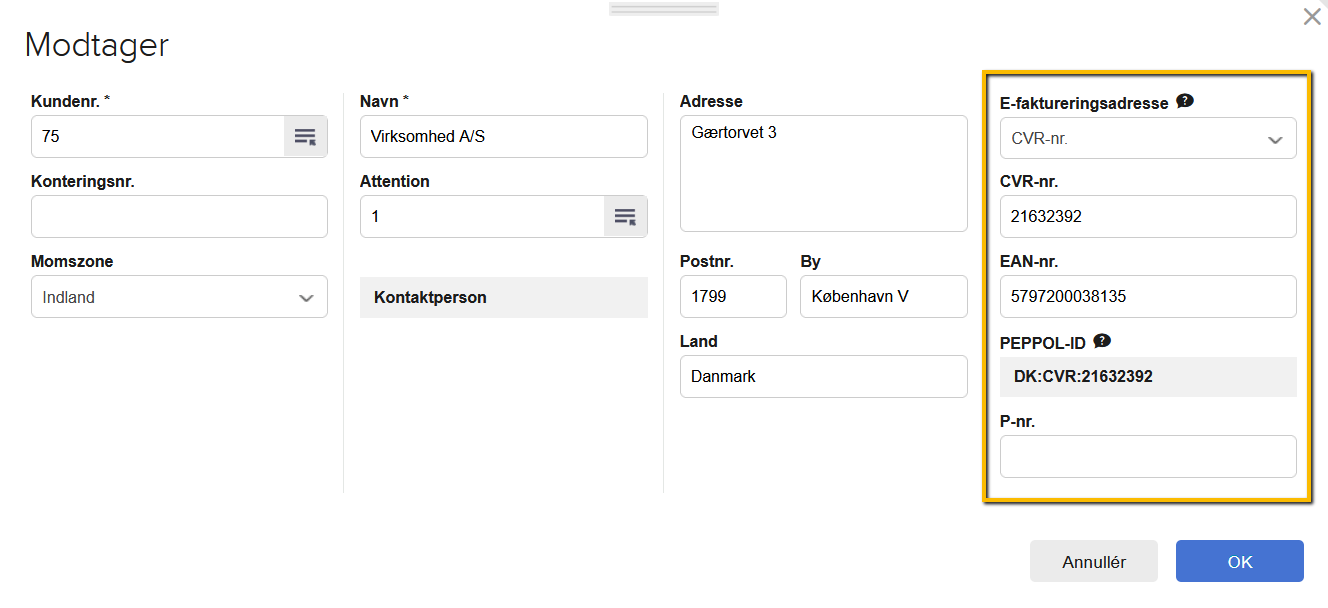The image size is (1328, 608).
Task: Click the Adresse text area
Action: point(823,174)
